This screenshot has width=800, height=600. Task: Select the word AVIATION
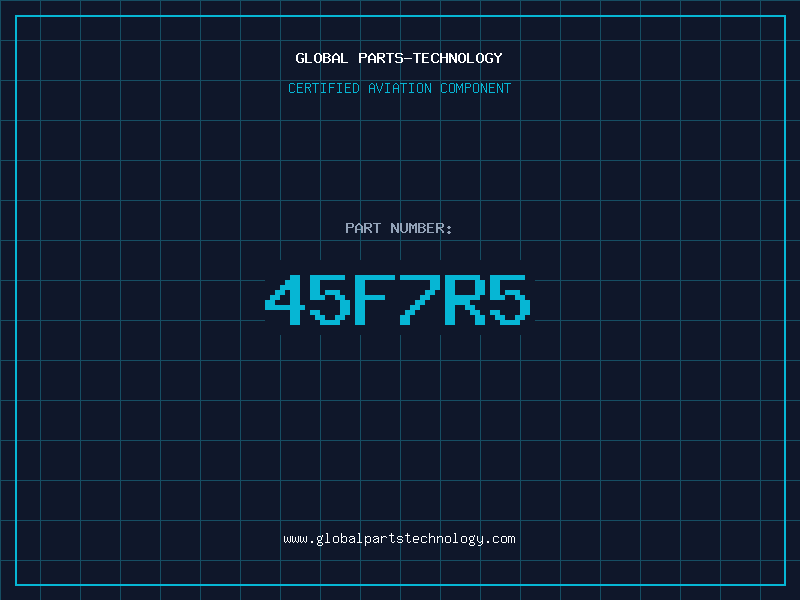point(400,88)
